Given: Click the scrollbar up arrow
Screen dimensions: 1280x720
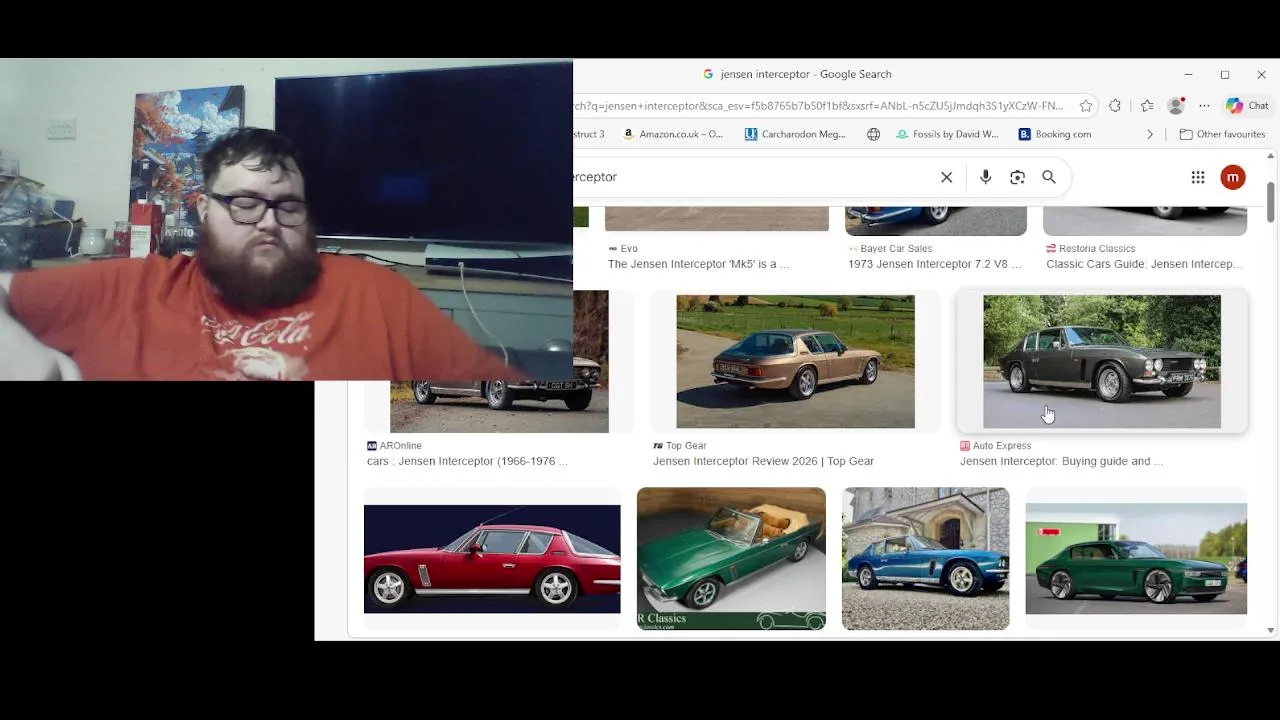Looking at the screenshot, I should click(1271, 156).
